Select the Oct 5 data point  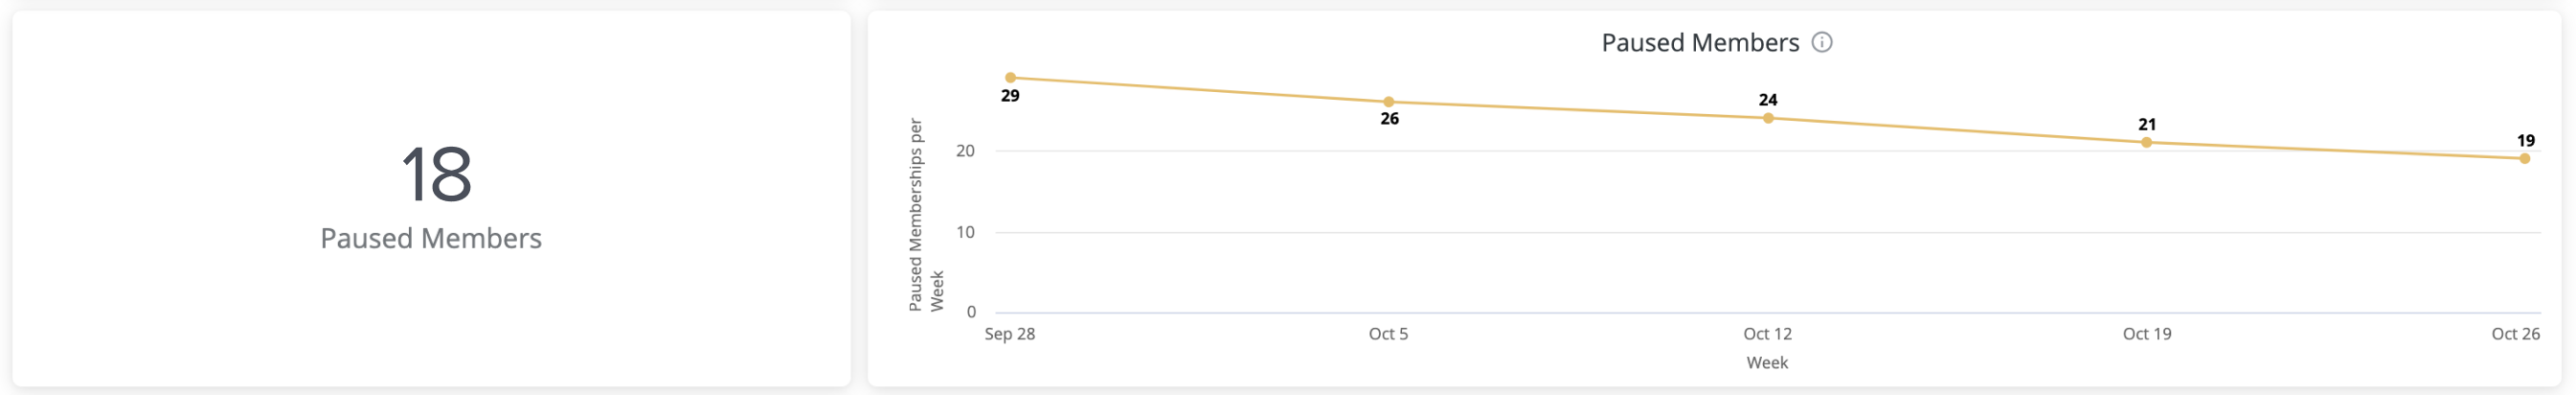[x=1389, y=102]
